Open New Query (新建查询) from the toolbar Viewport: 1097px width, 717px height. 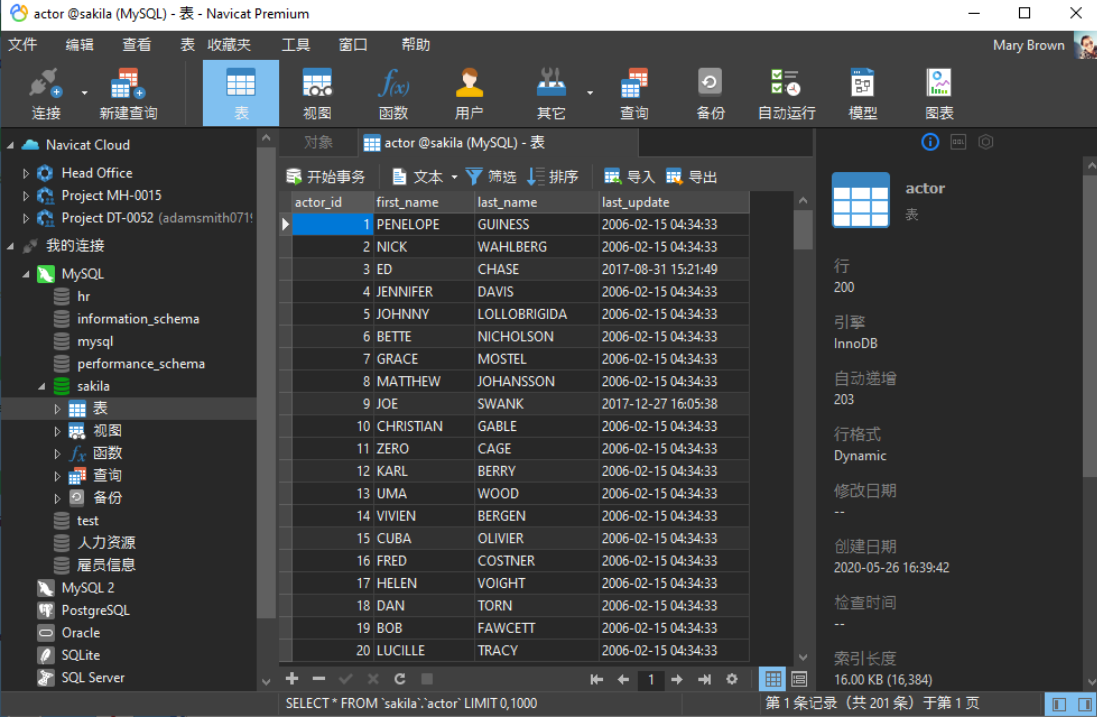tap(128, 93)
